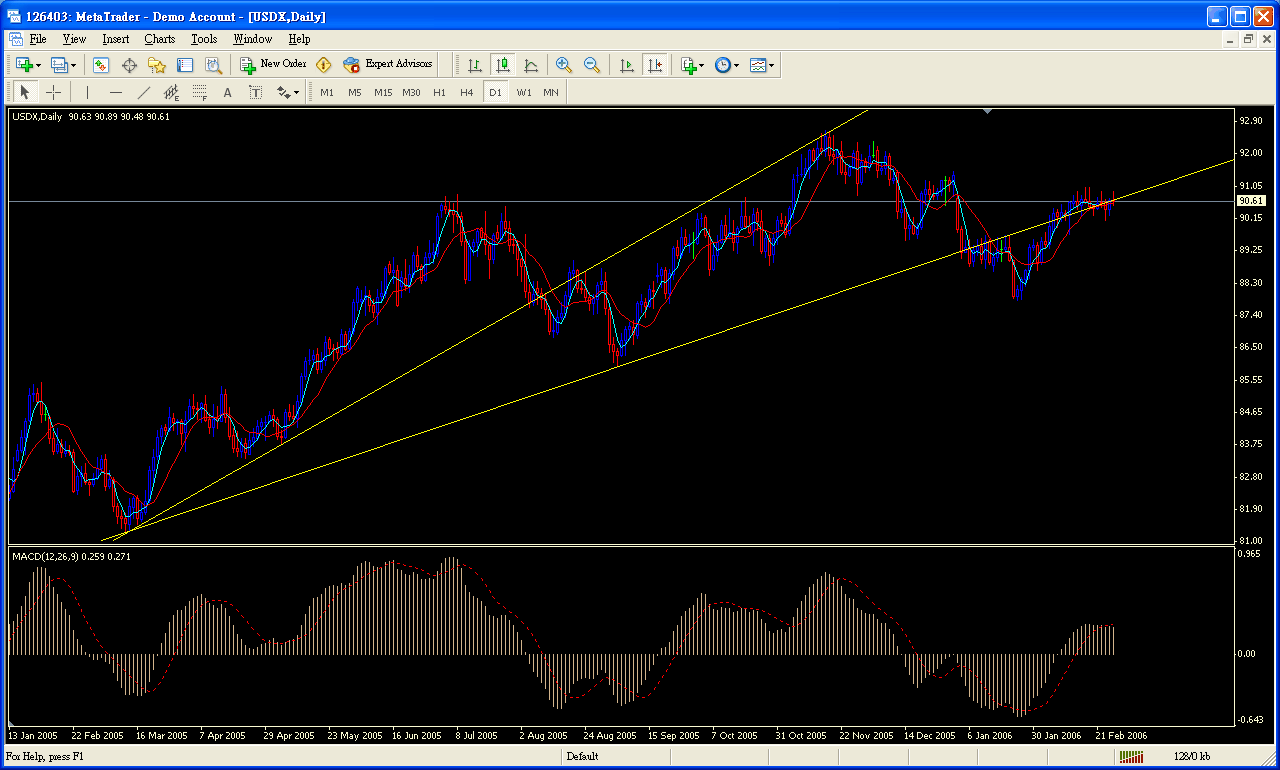
Task: Switch to H4 timeframe
Action: (x=467, y=92)
